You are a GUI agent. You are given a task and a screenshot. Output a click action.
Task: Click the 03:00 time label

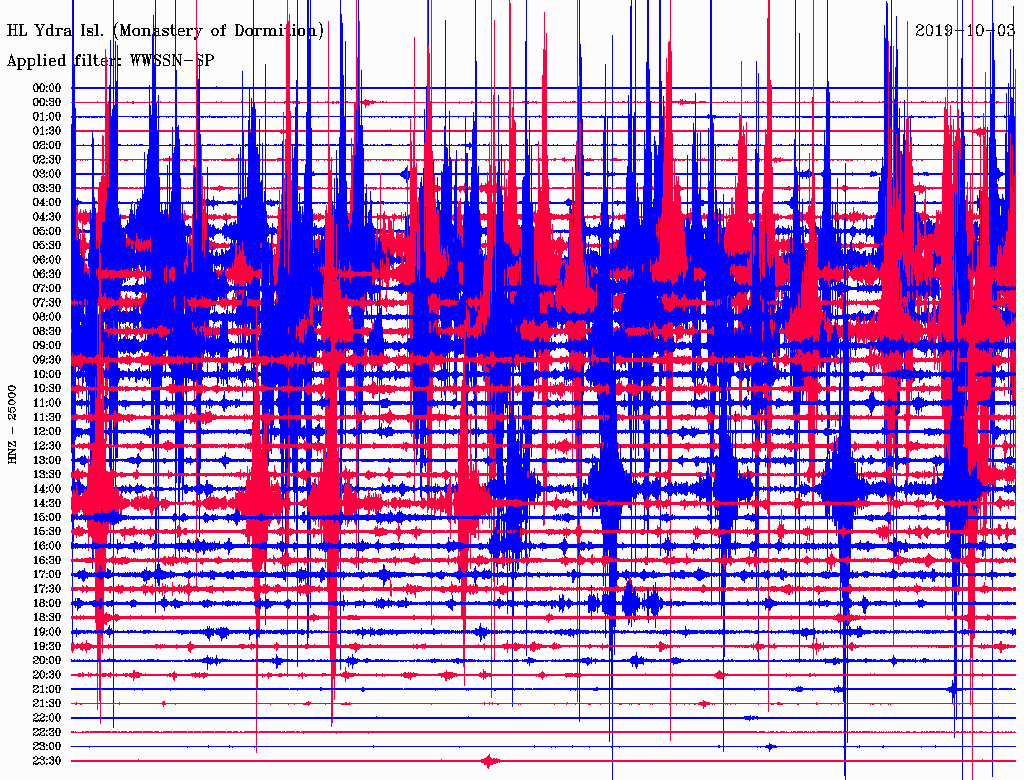pyautogui.click(x=47, y=174)
